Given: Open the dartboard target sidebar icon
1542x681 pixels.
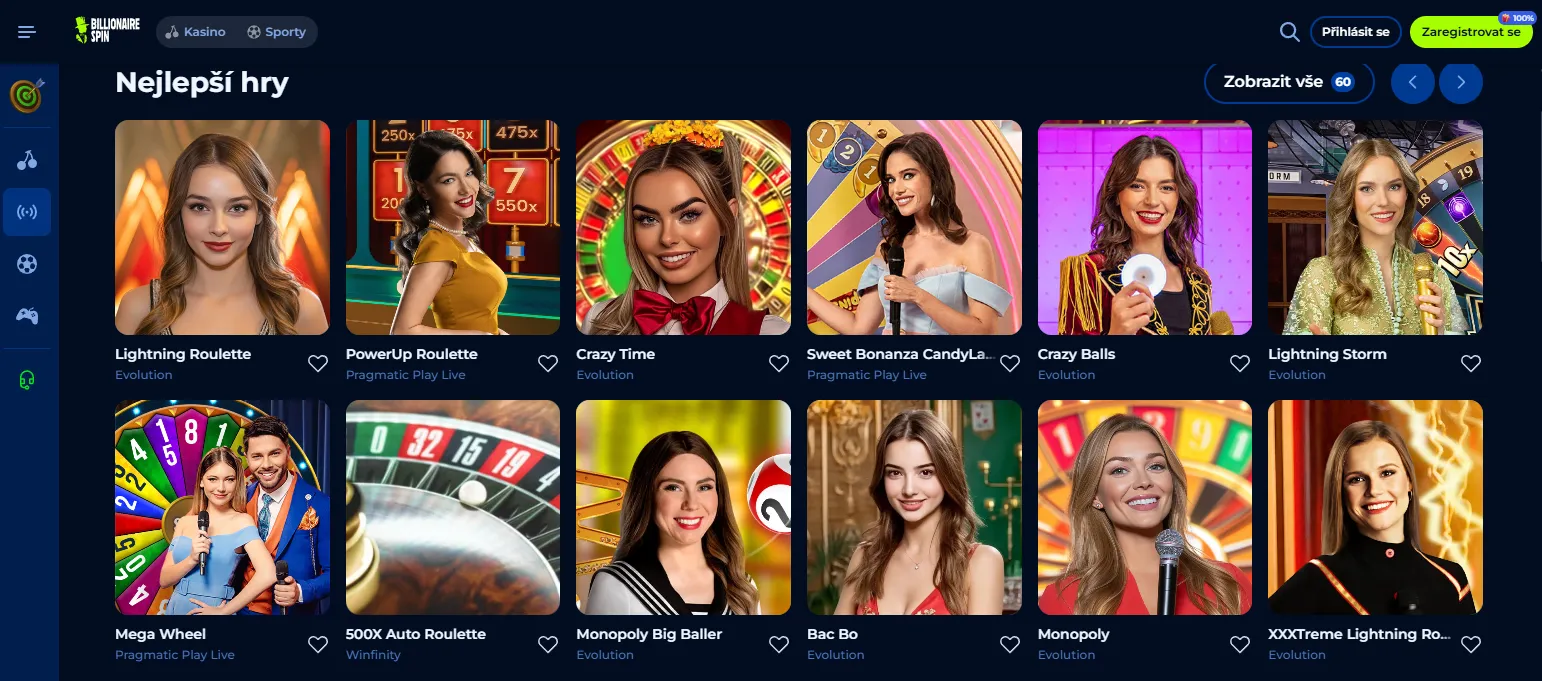Looking at the screenshot, I should 27,96.
